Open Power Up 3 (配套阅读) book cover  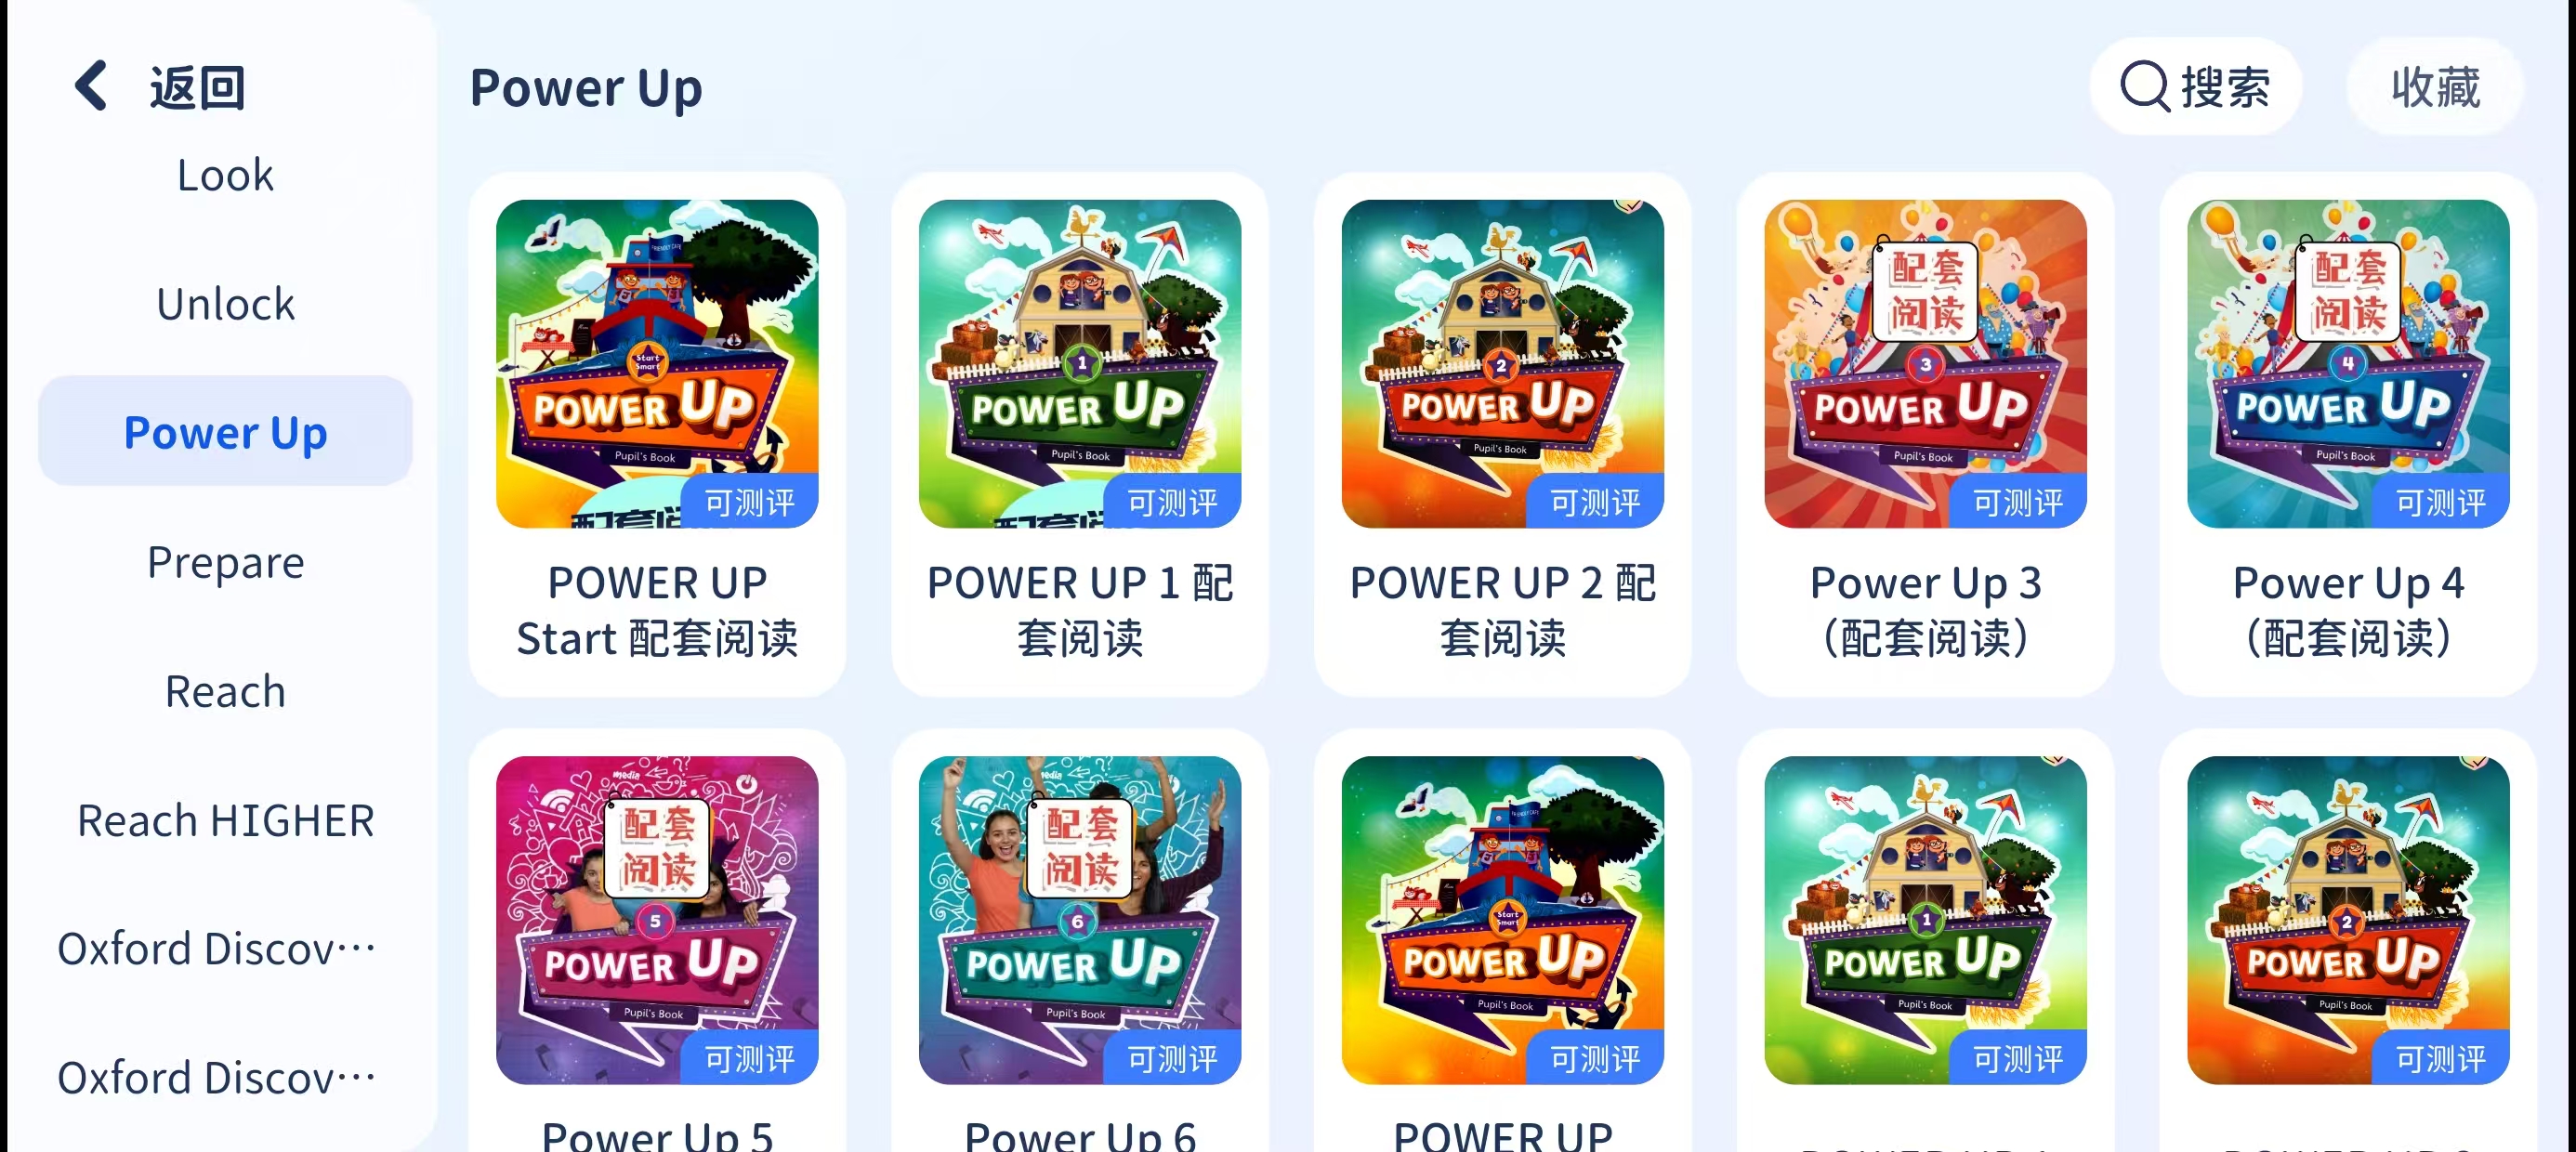[x=1926, y=364]
